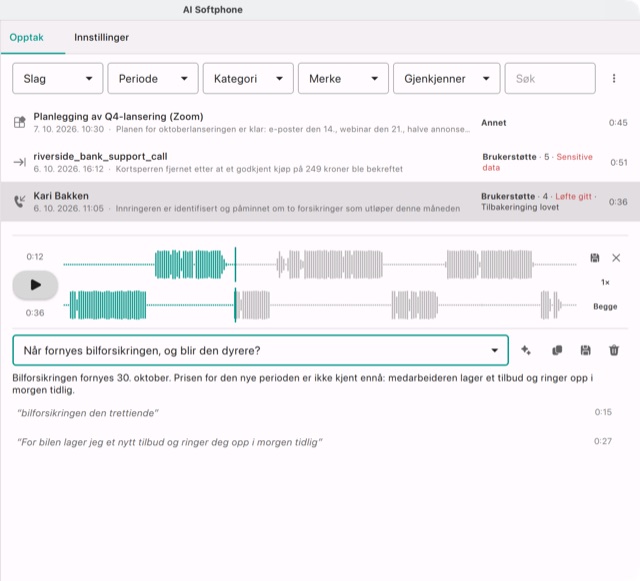Click the Sensitive data tag

pyautogui.click(x=537, y=162)
